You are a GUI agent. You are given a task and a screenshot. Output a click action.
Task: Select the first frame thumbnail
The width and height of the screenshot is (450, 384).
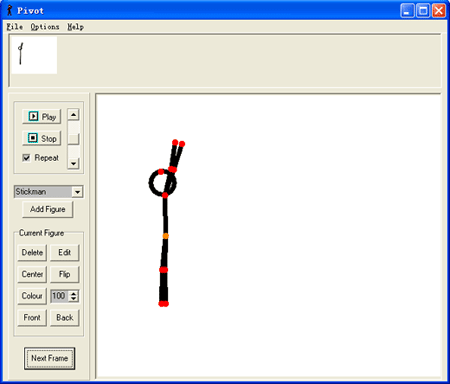point(34,55)
